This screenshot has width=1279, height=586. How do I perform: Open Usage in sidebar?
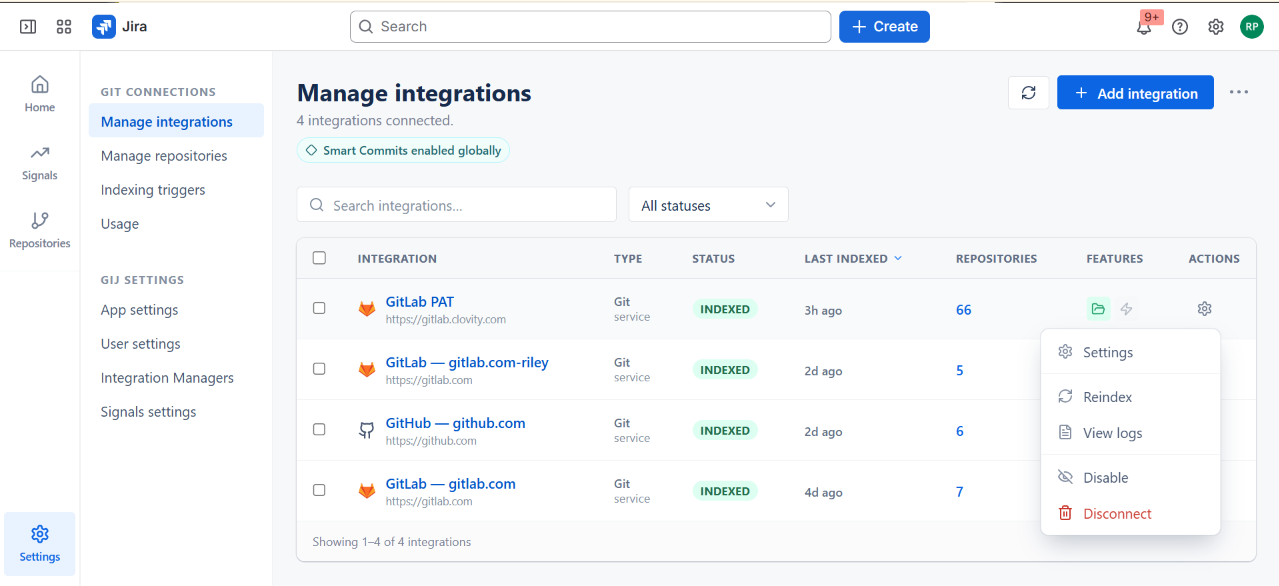tap(120, 224)
